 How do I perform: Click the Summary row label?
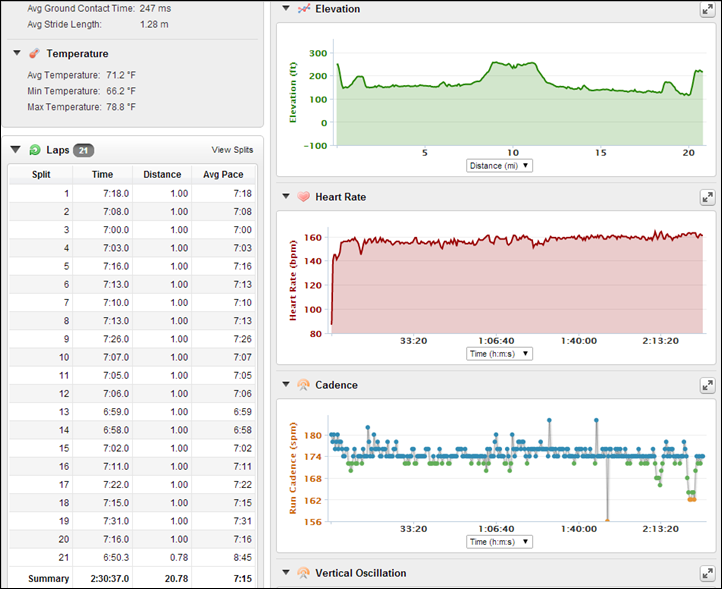48,578
